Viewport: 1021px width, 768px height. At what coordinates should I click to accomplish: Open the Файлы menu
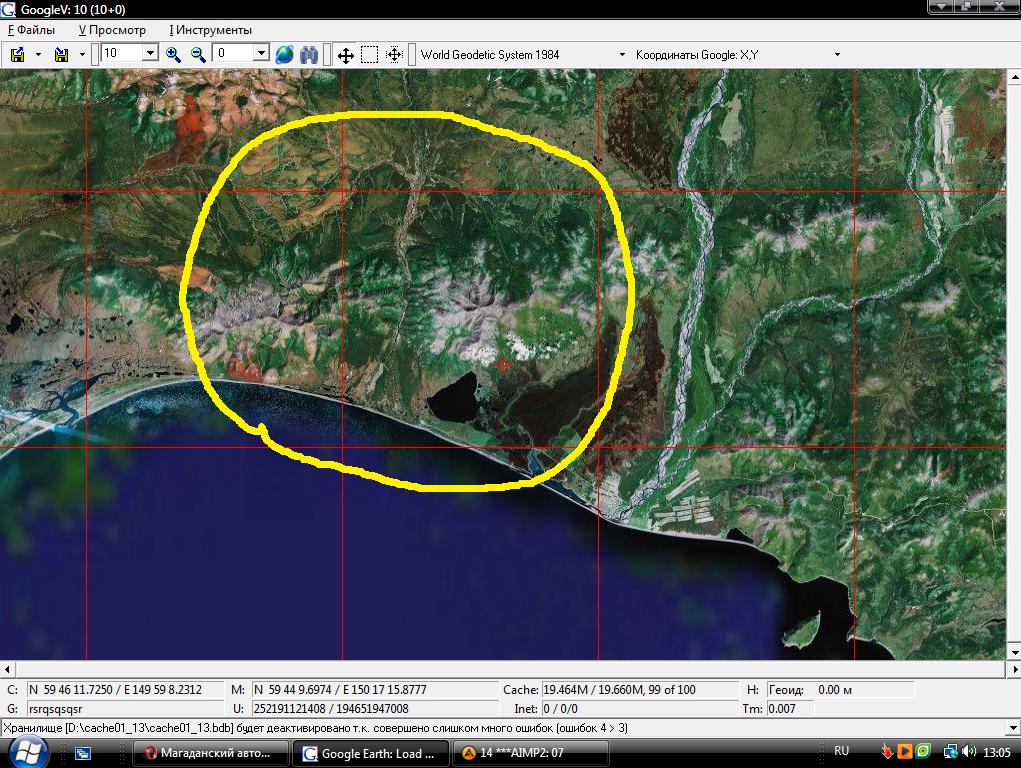point(32,30)
